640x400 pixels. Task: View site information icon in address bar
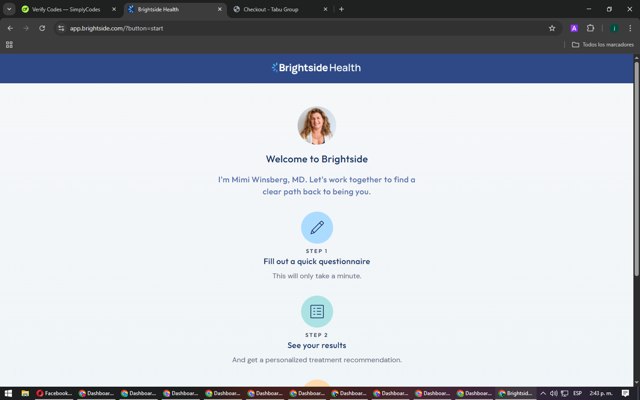61,28
